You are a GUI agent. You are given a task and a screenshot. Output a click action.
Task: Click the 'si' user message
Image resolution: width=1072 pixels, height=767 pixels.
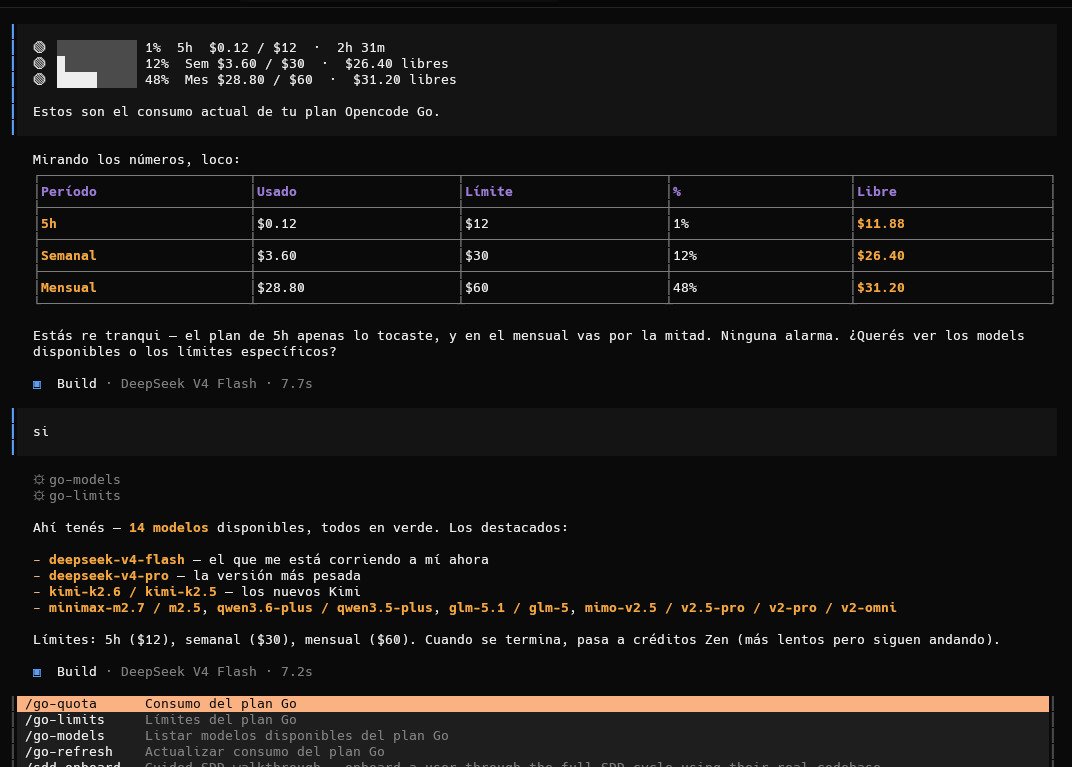(41, 431)
